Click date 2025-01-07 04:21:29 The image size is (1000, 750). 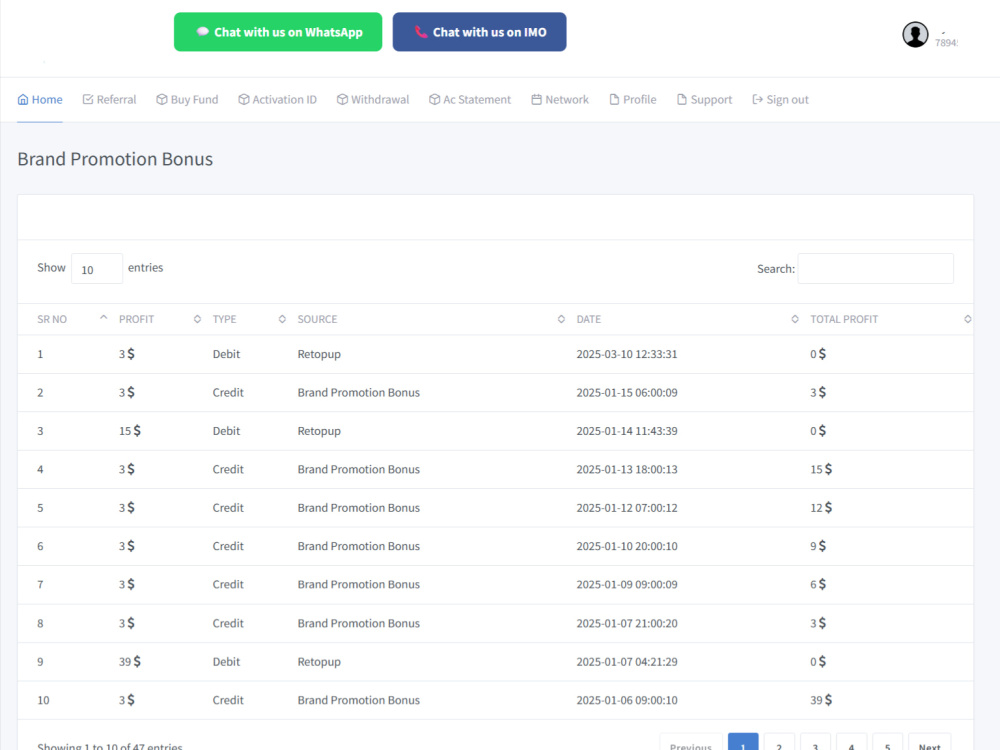click(627, 661)
